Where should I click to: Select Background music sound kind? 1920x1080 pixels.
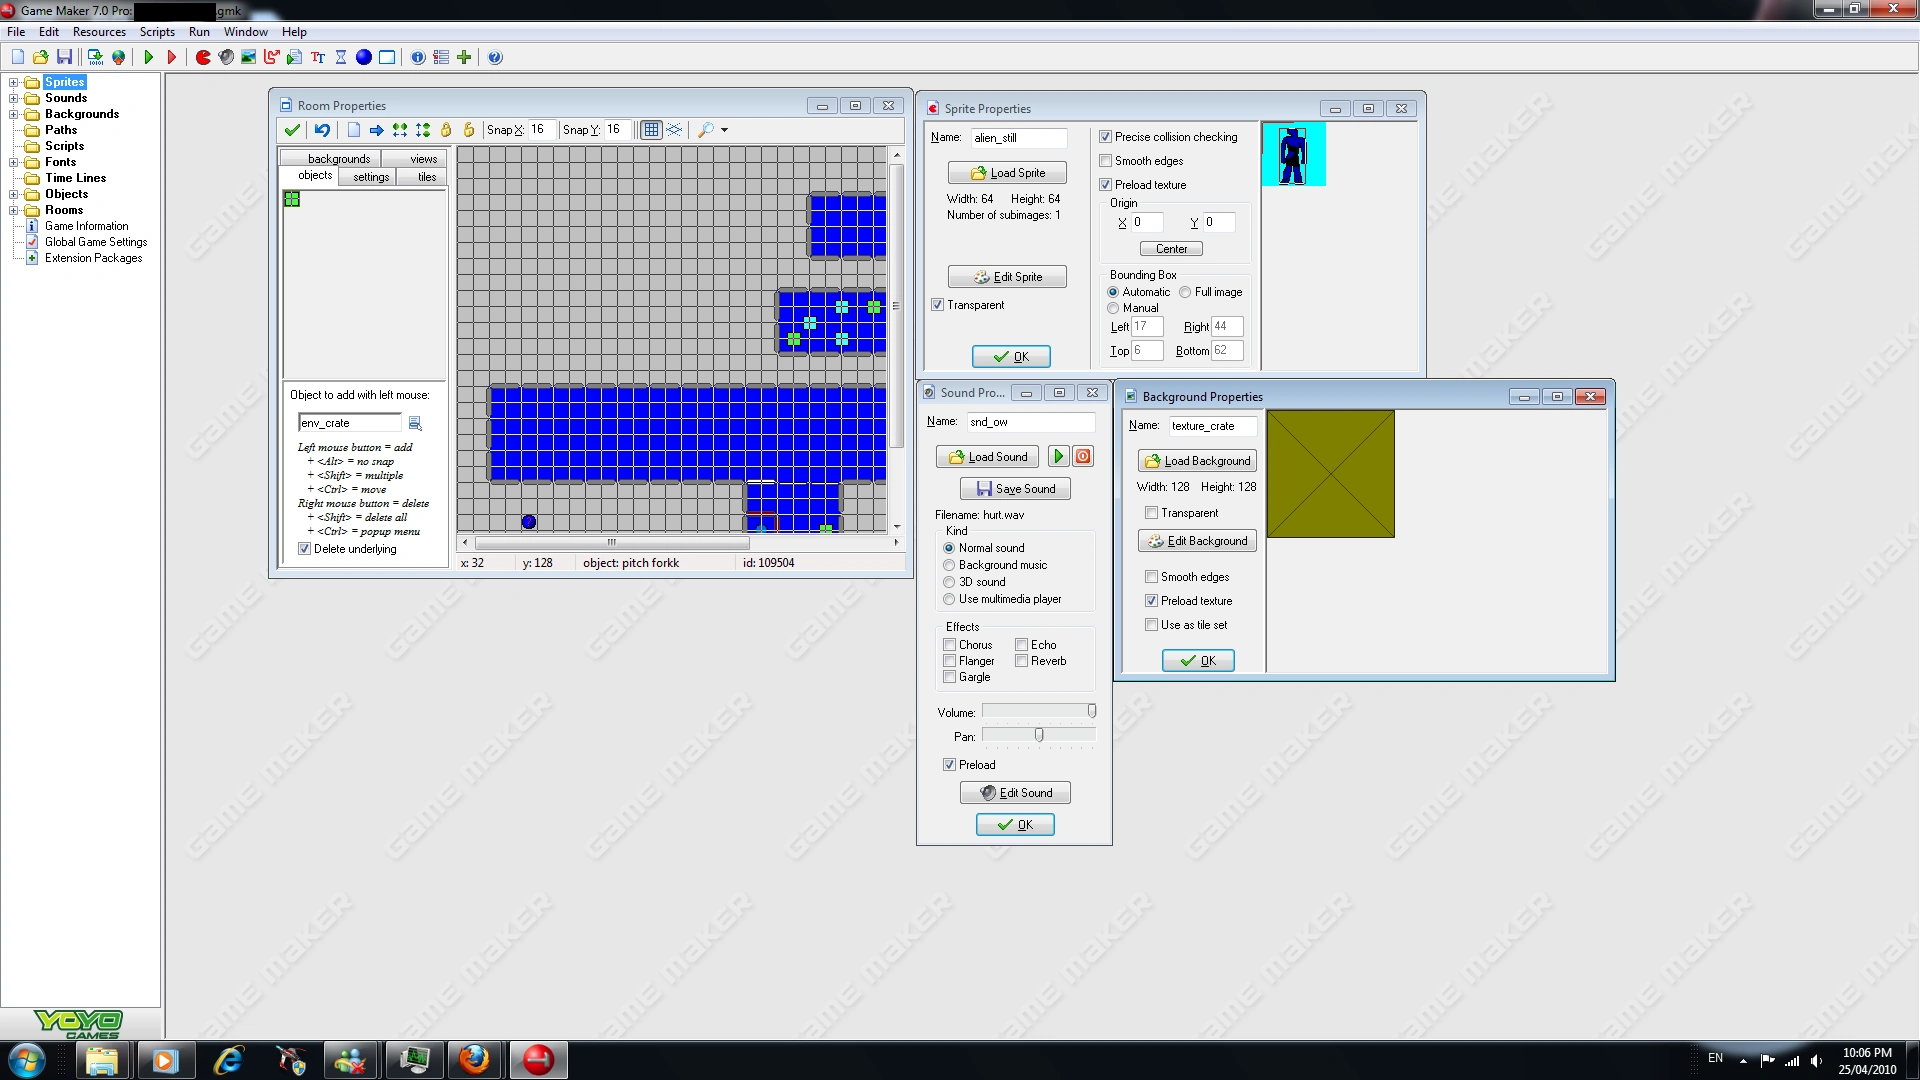[x=949, y=565]
